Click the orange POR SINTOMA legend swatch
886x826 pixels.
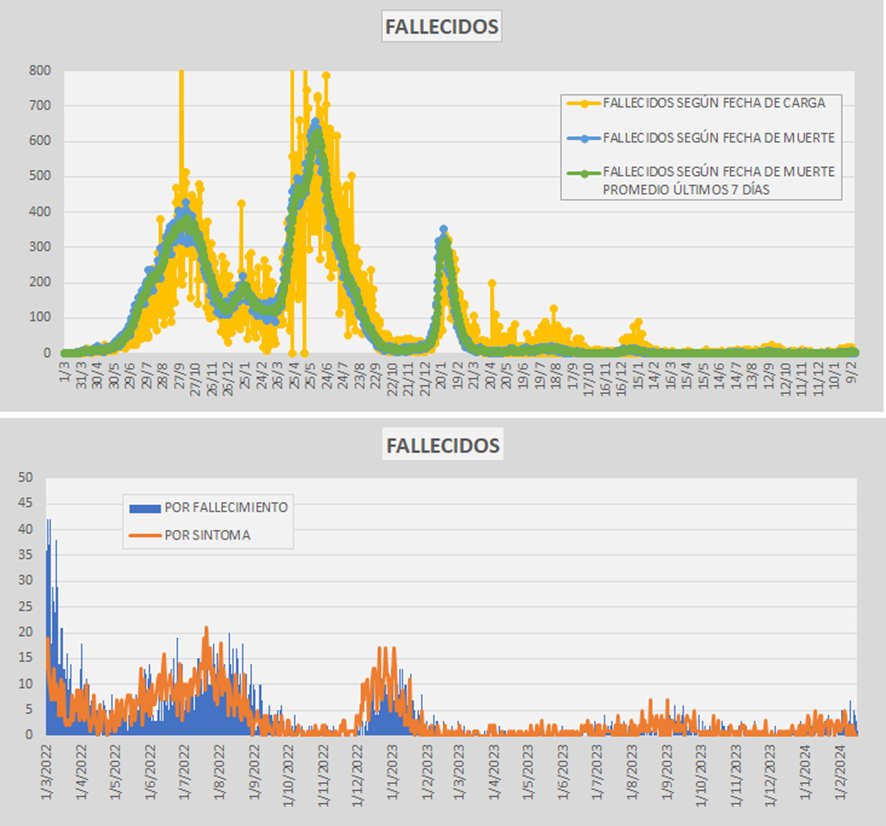(145, 536)
